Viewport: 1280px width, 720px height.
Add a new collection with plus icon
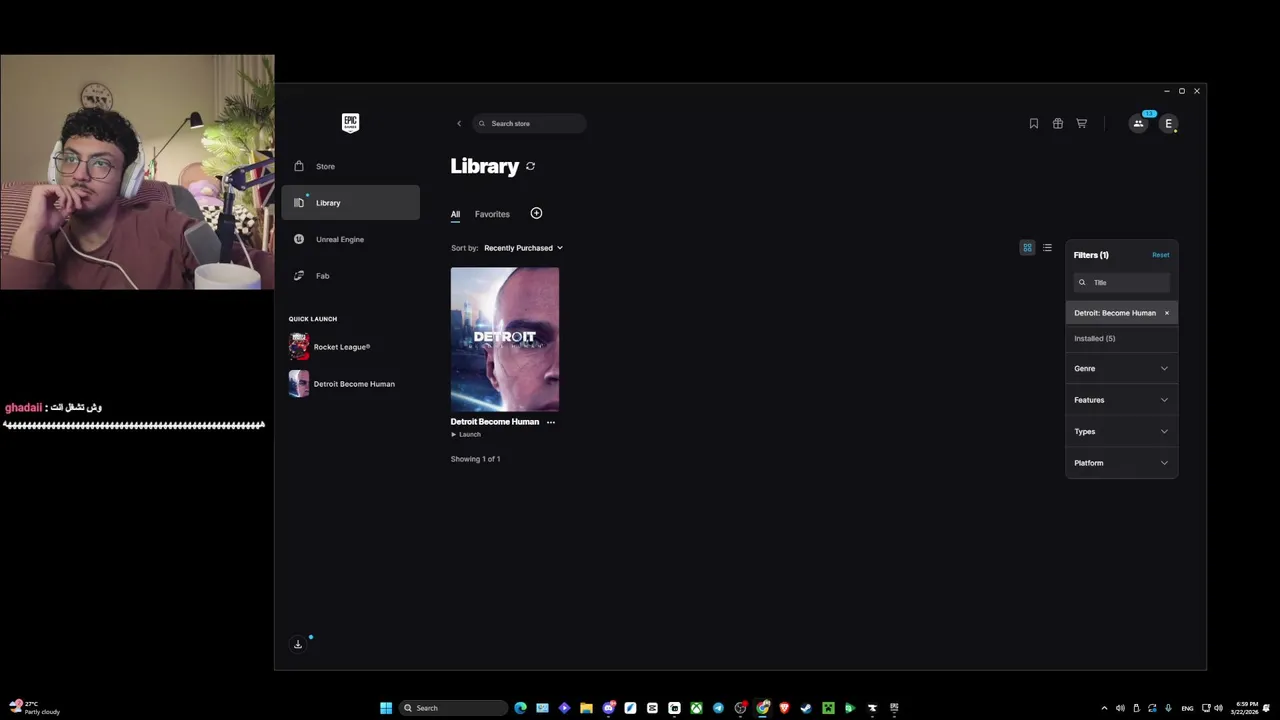coord(536,213)
